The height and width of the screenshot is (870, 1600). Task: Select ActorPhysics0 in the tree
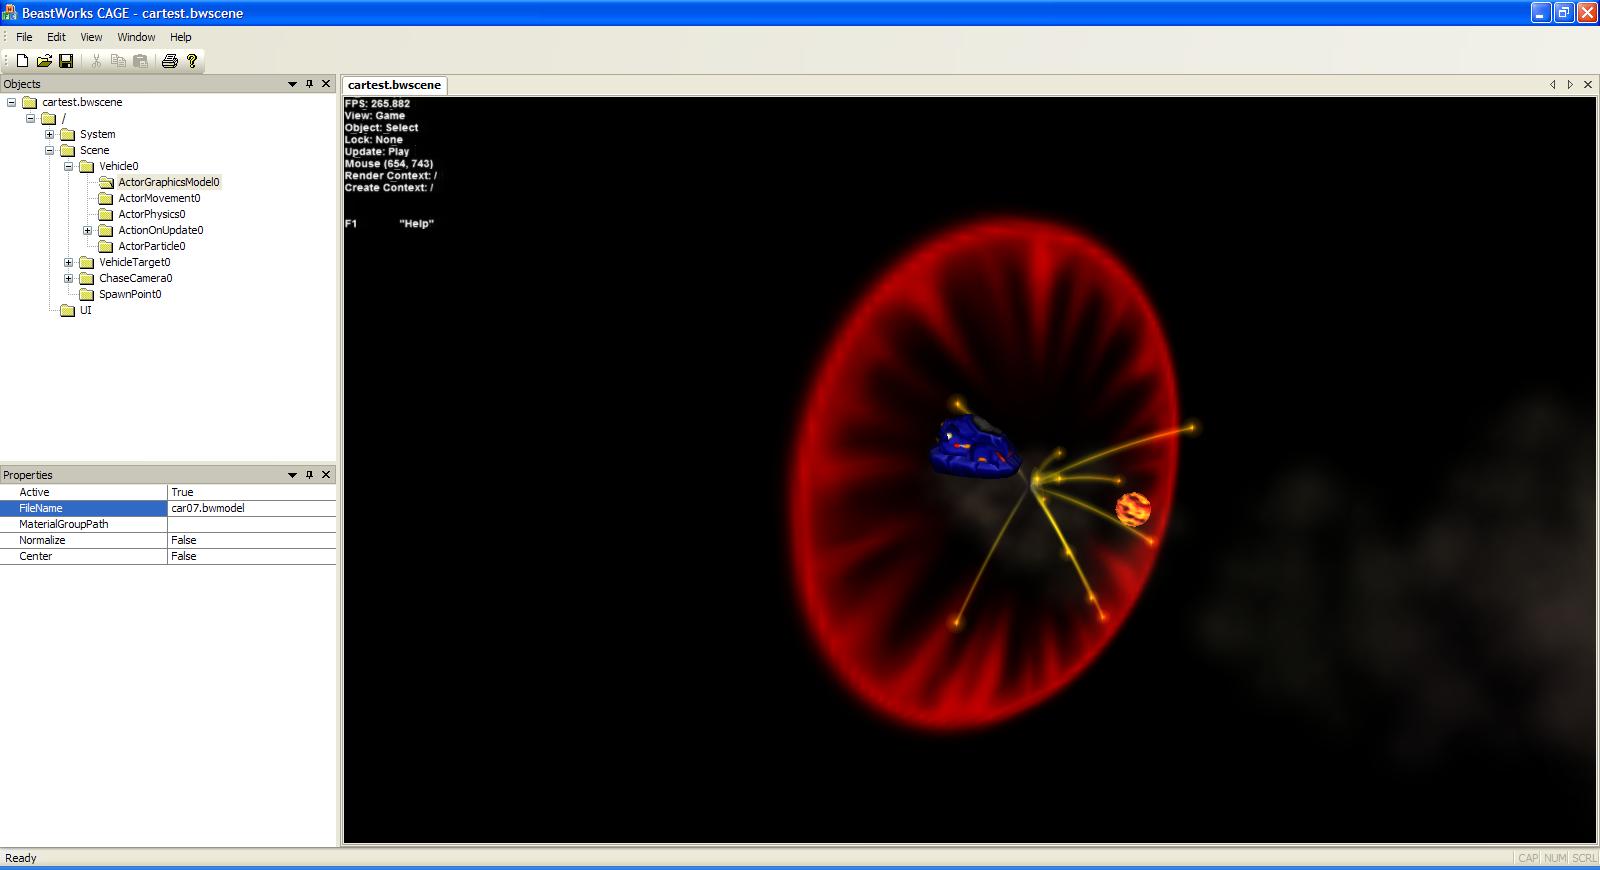click(x=151, y=214)
